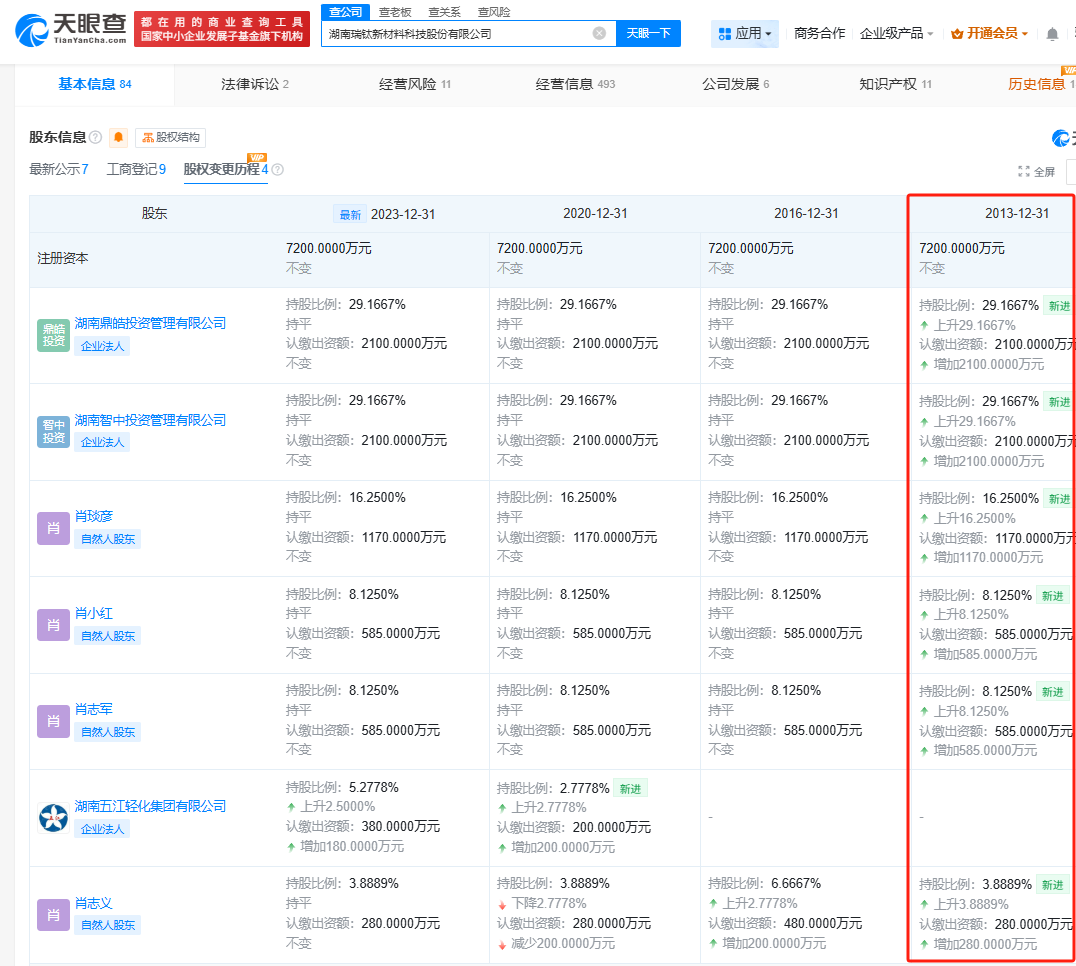Open the 法律诉讼 tab
Screen dimensions: 1076x966
pos(255,84)
